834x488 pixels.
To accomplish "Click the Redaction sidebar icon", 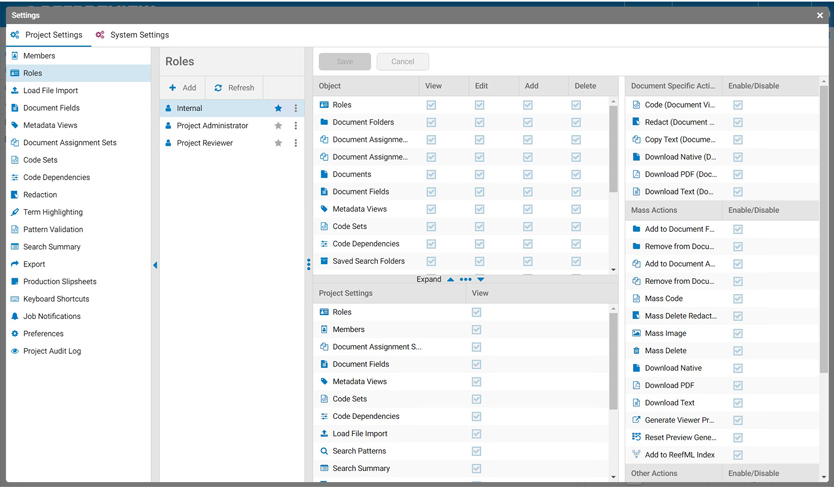I will pyautogui.click(x=15, y=195).
